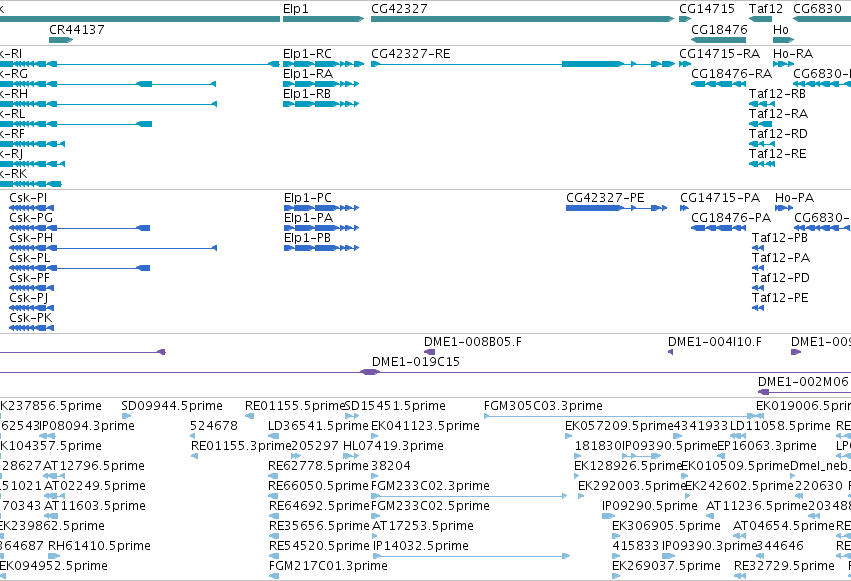Select the FGM233C02.3prime EST label

click(x=430, y=486)
